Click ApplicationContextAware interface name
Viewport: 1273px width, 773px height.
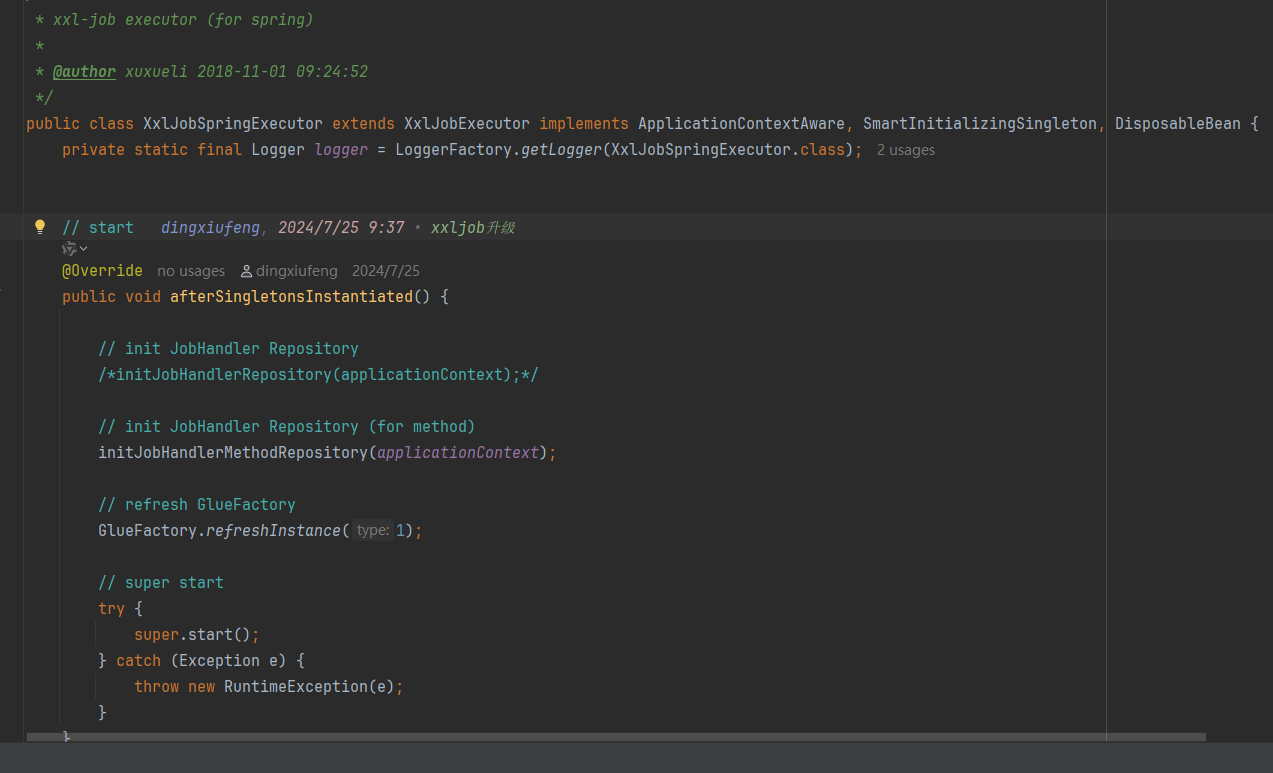point(742,124)
